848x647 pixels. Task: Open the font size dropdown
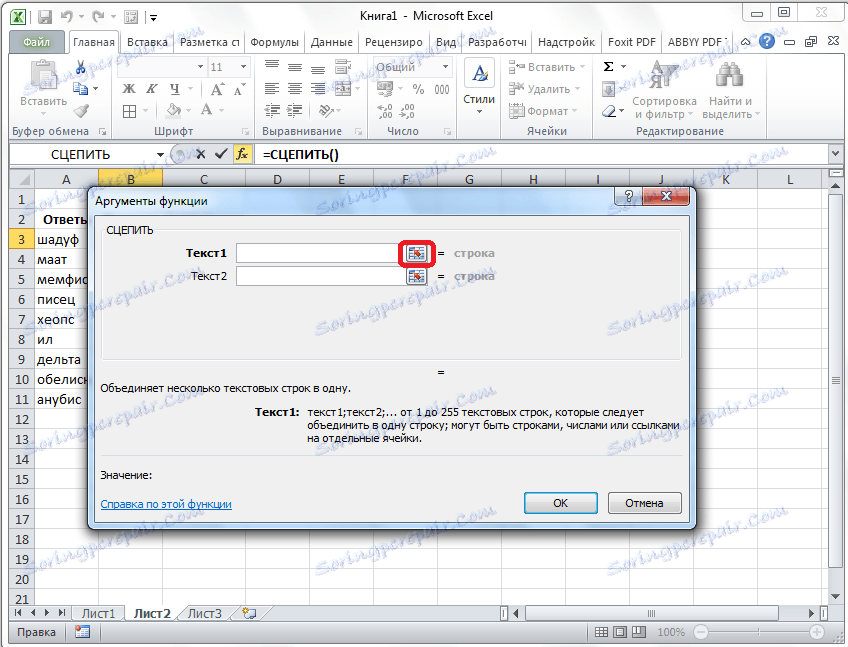243,67
